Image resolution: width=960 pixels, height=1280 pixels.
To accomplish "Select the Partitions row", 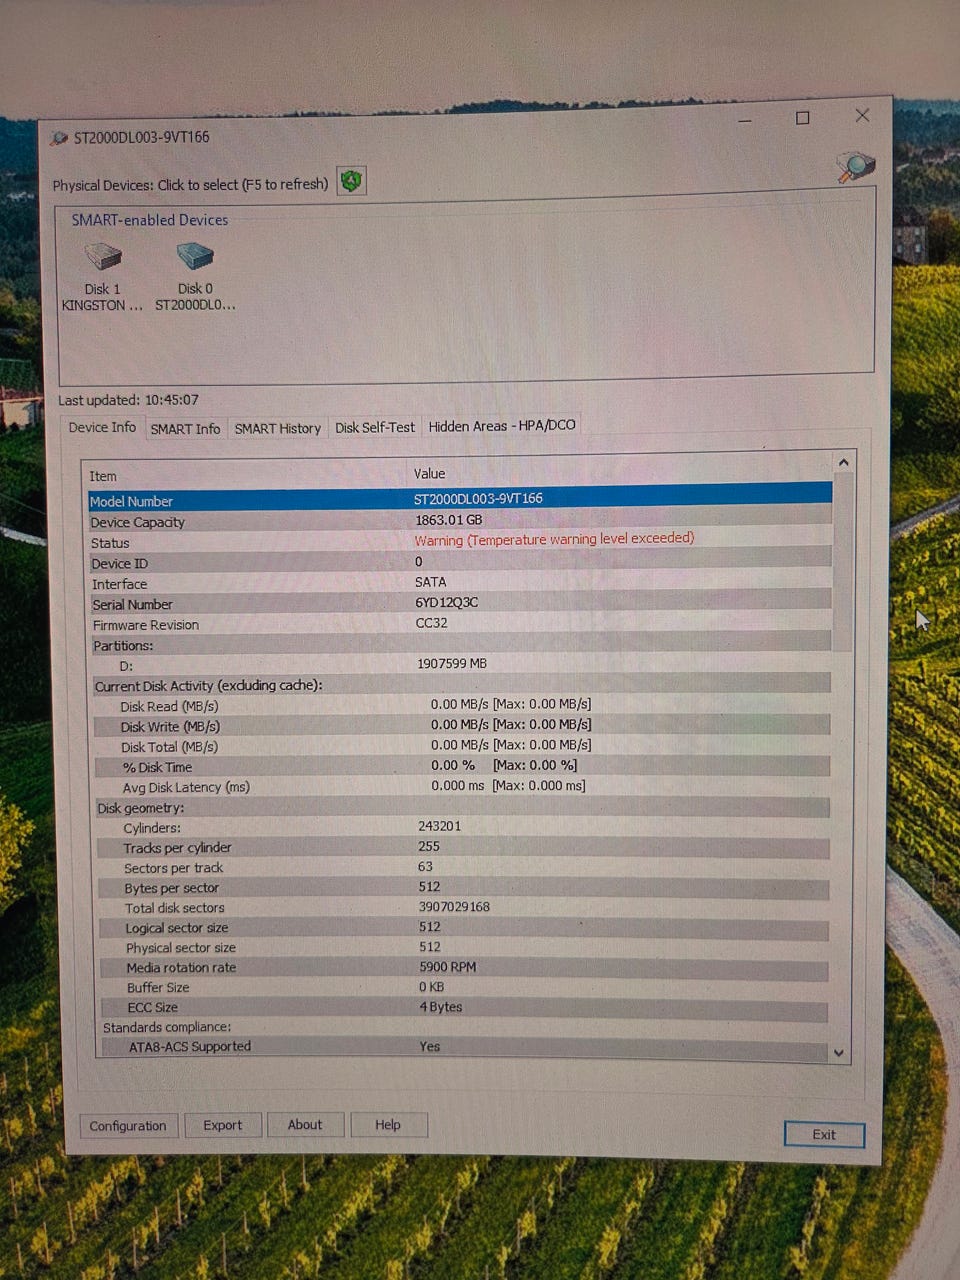I will coord(460,645).
